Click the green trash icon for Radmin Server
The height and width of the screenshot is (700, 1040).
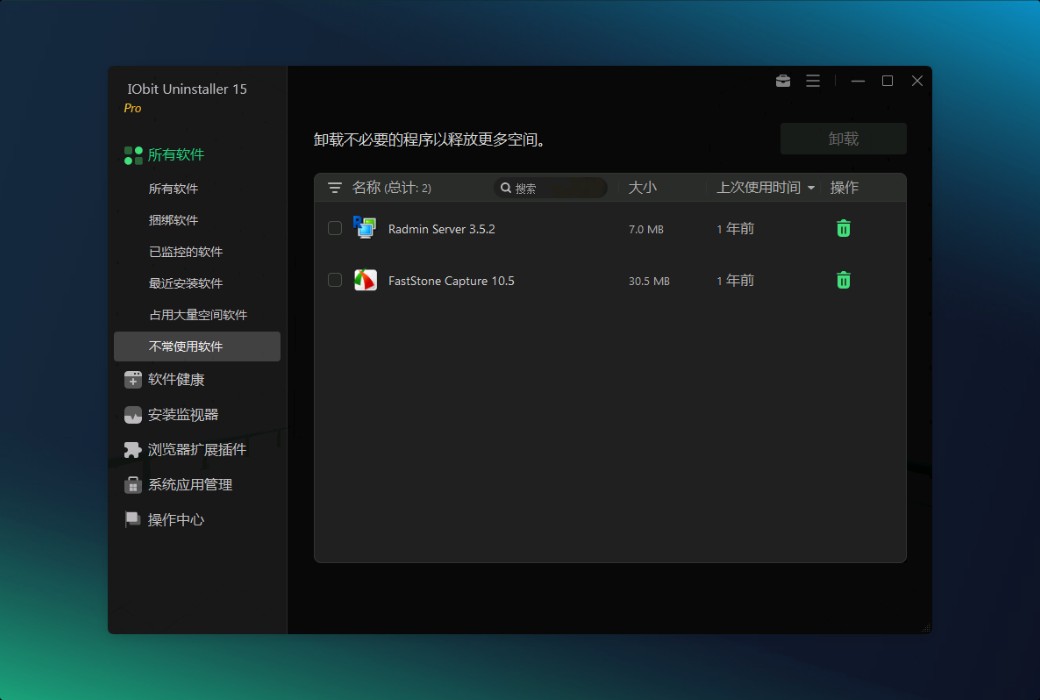point(843,228)
